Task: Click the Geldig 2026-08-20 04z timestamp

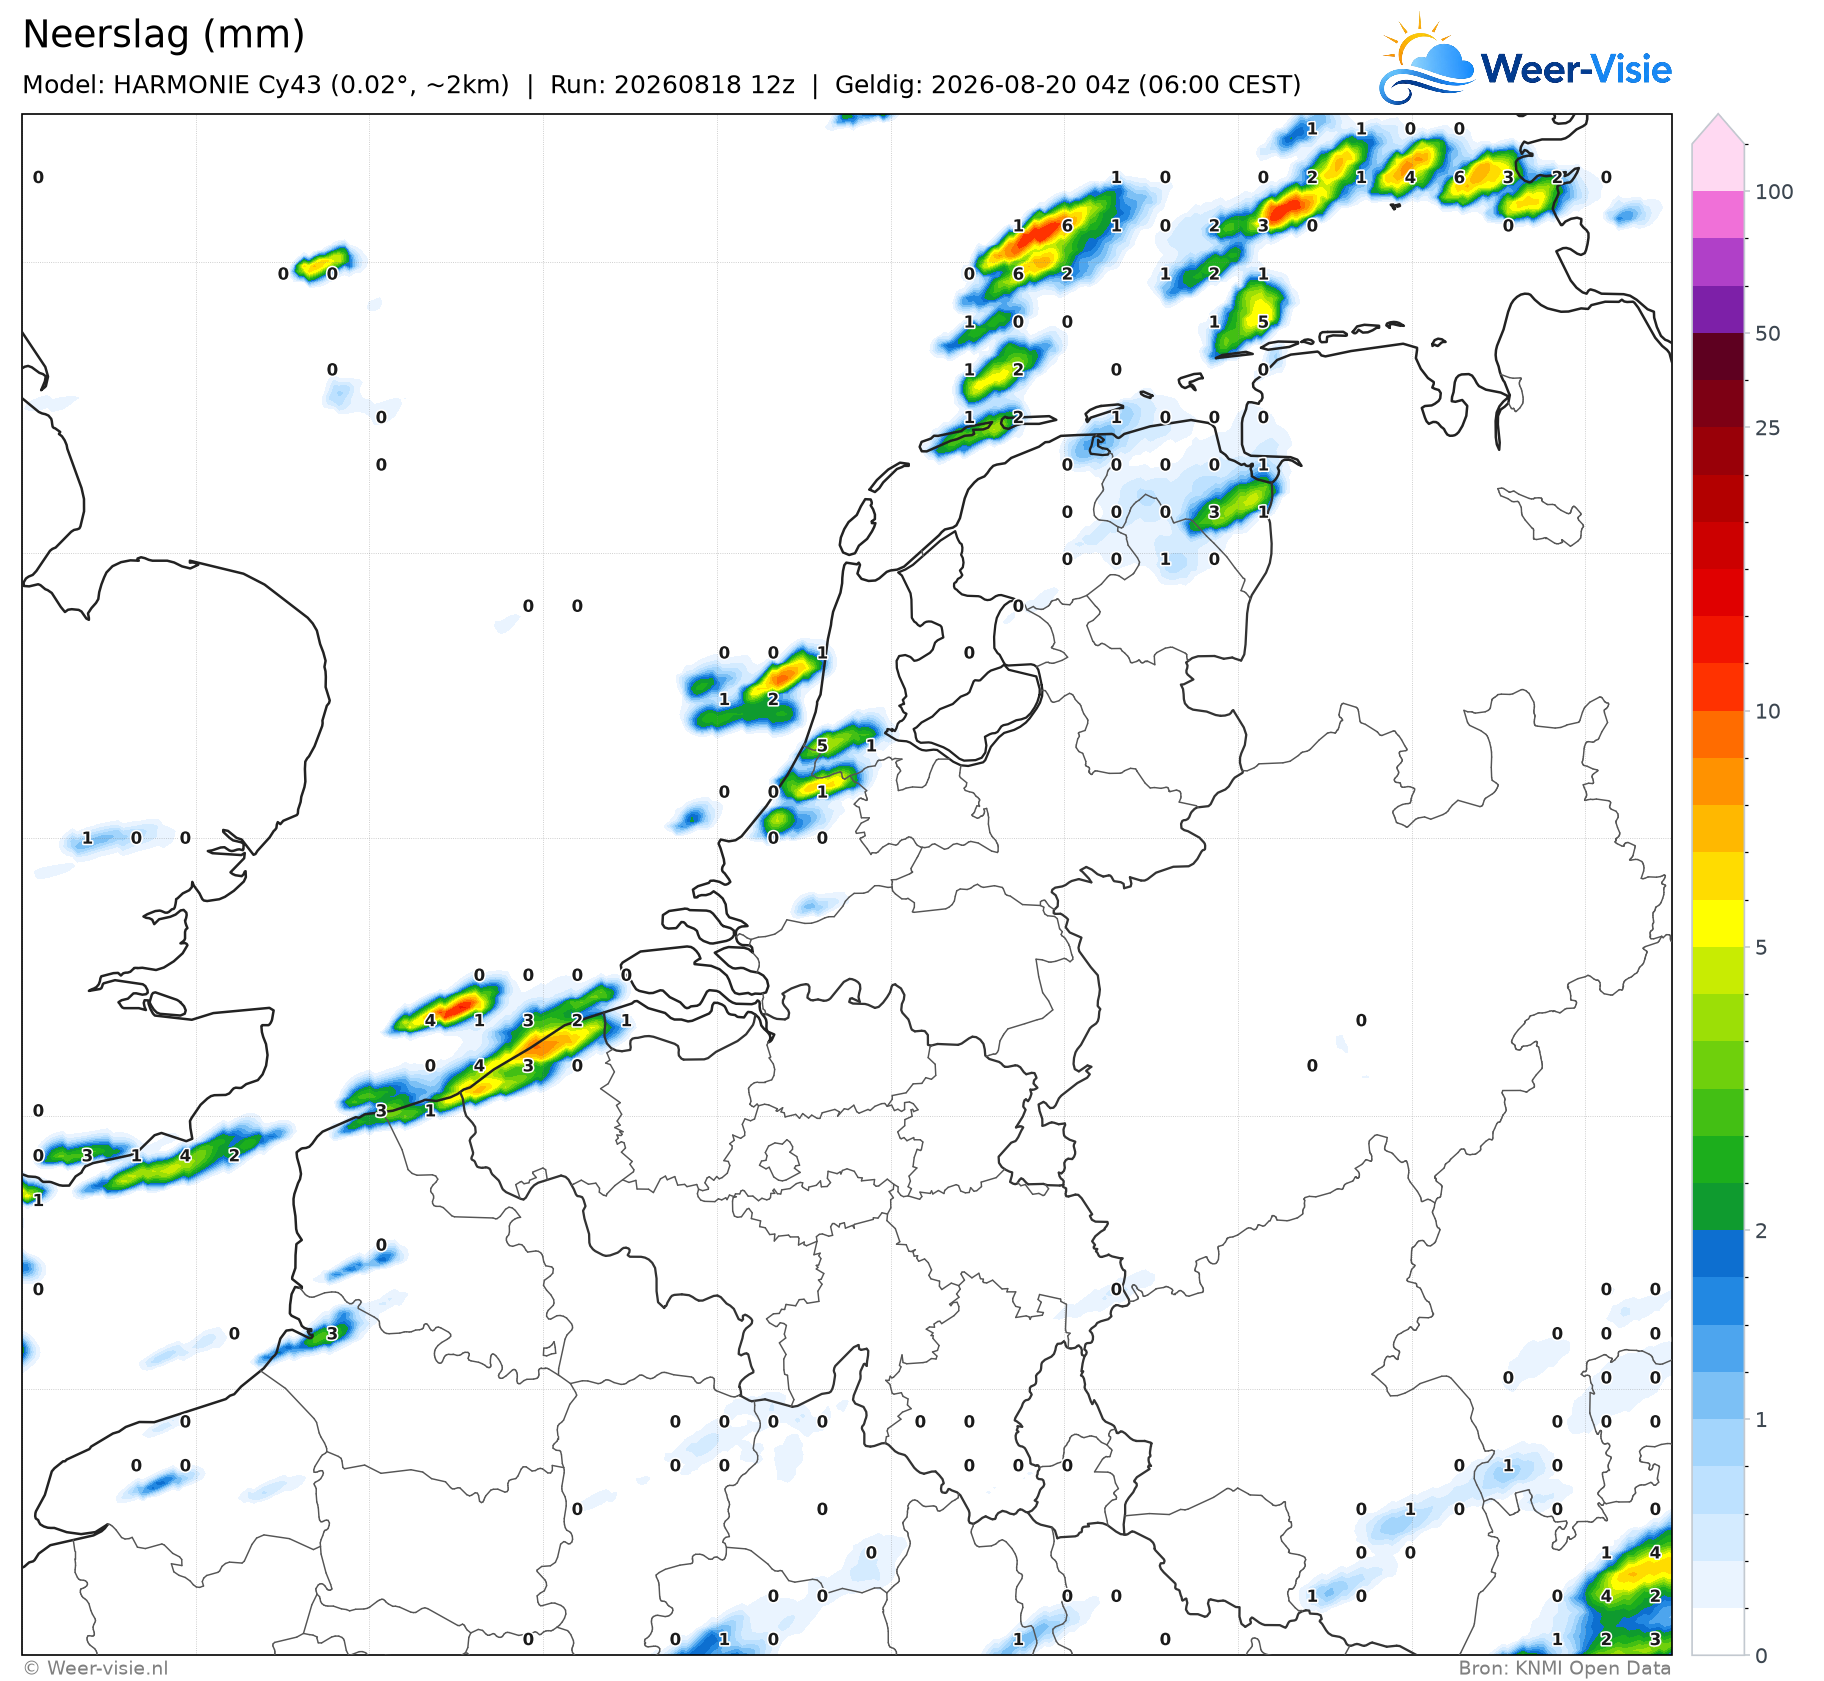Action: coord(1068,85)
